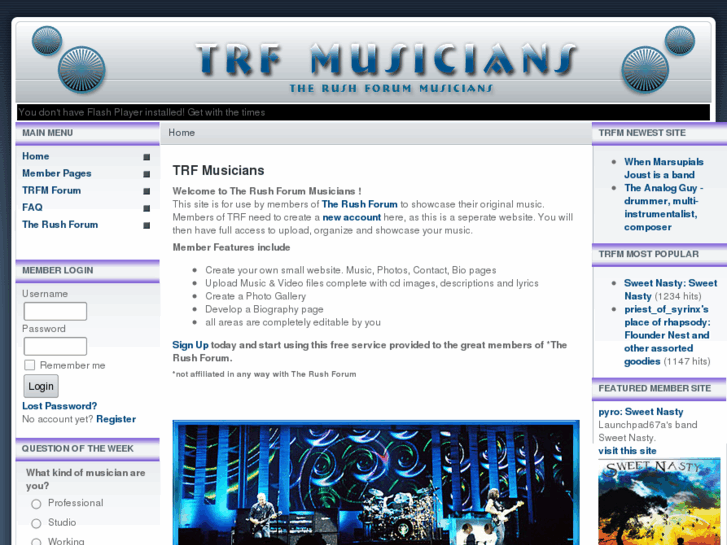Click the FEATURED MEMBER SITE heading
Viewport: 727px width, 545px height.
pos(654,388)
